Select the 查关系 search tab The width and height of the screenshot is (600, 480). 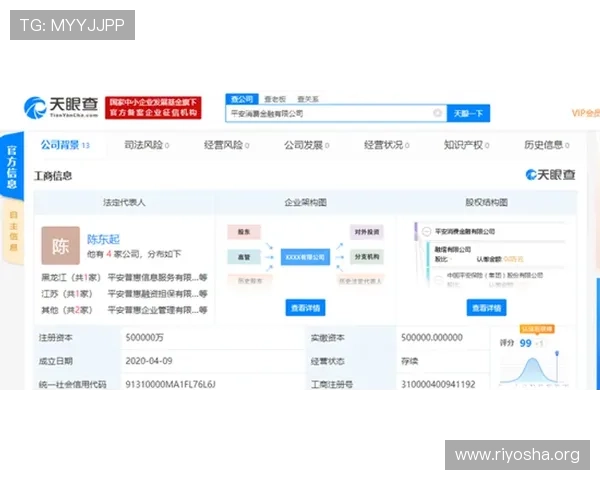[x=308, y=99]
